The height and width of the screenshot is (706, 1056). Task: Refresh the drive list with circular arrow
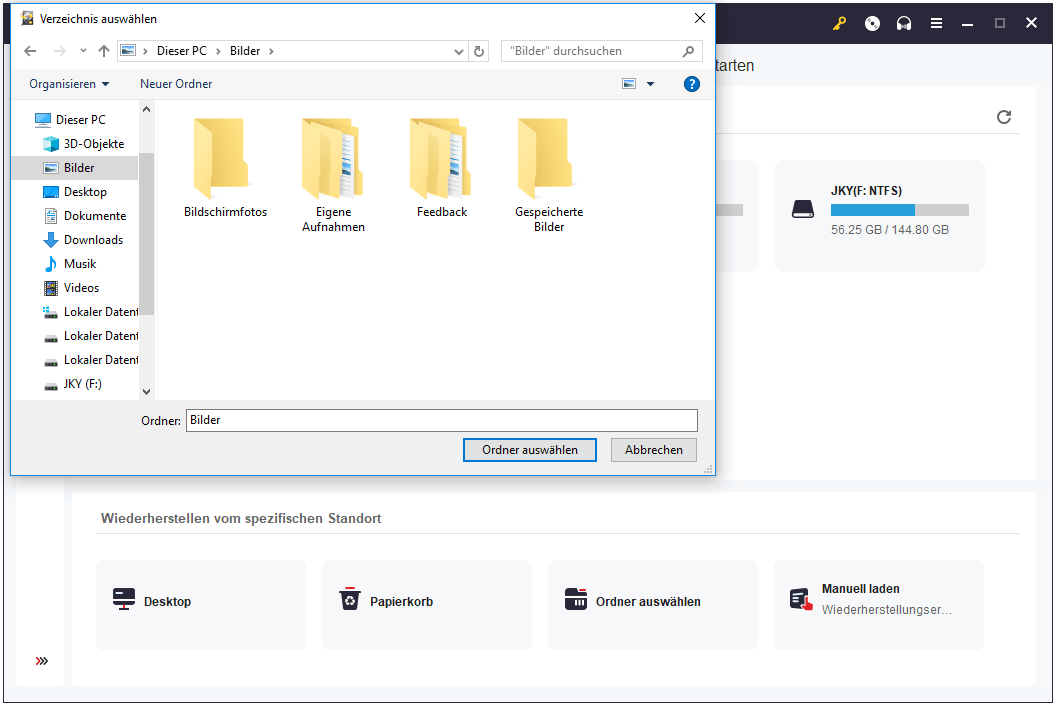click(1003, 117)
